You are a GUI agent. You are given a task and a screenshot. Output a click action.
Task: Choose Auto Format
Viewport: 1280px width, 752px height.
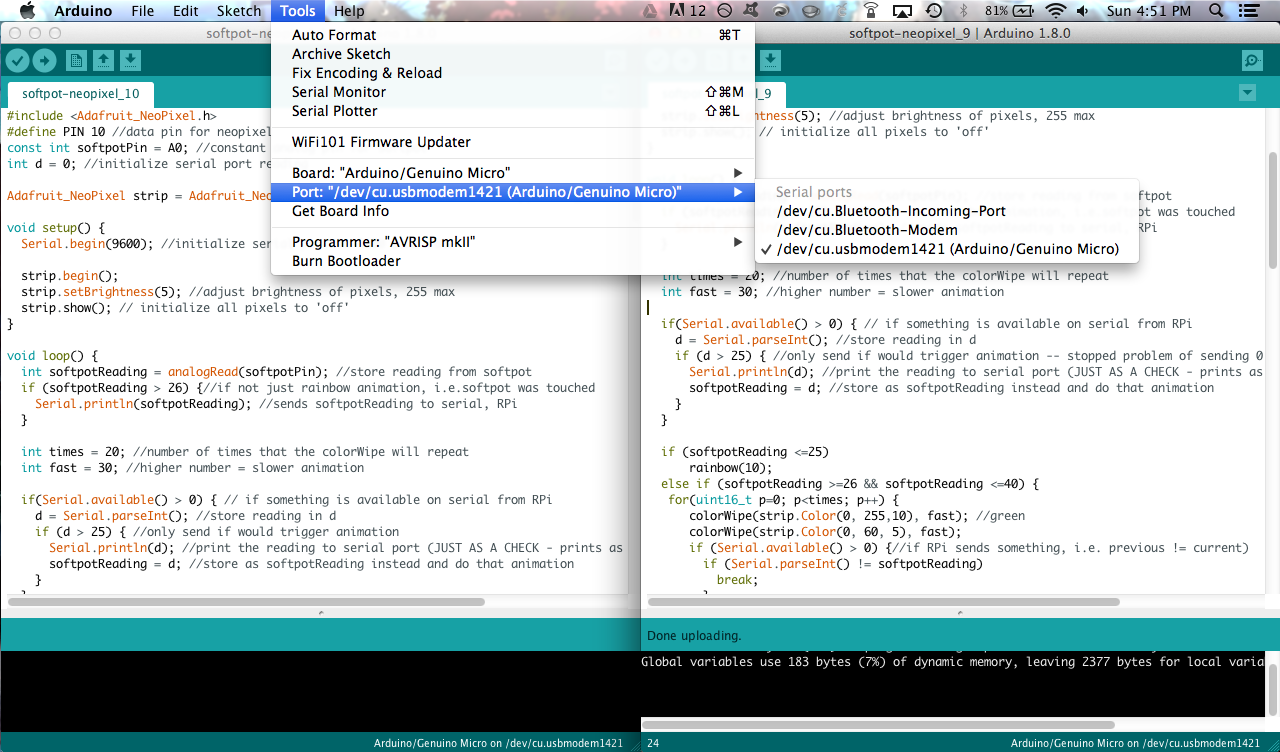click(x=513, y=35)
